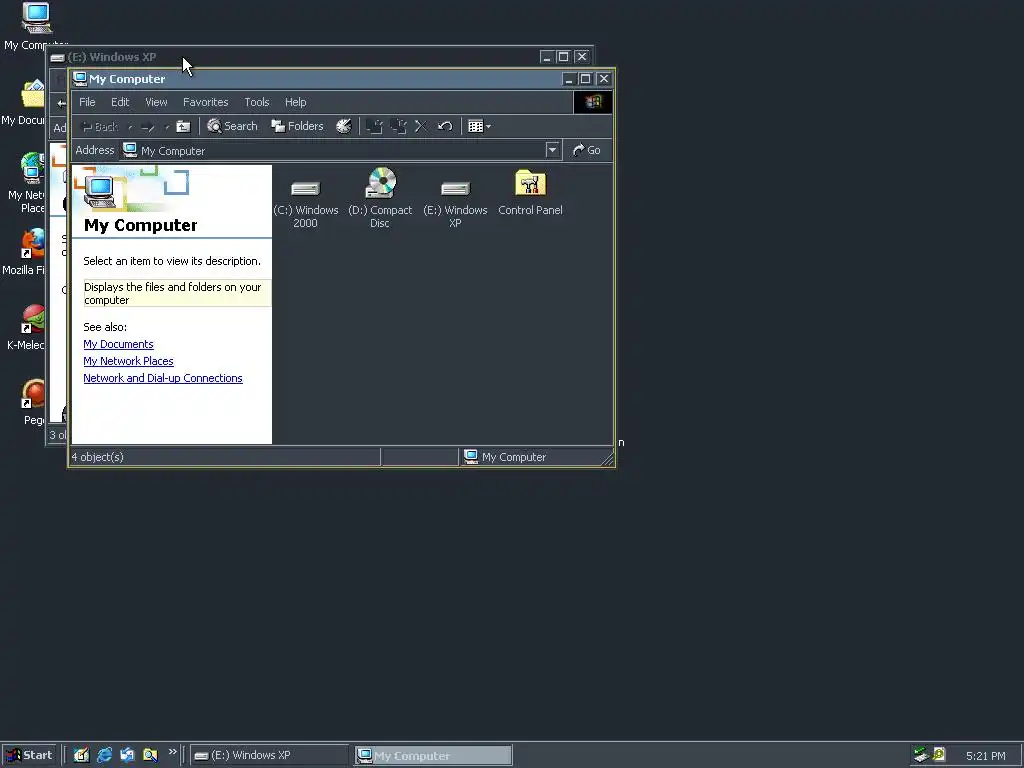Open the Edit menu
Screen dimensions: 1024x768
pos(120,102)
